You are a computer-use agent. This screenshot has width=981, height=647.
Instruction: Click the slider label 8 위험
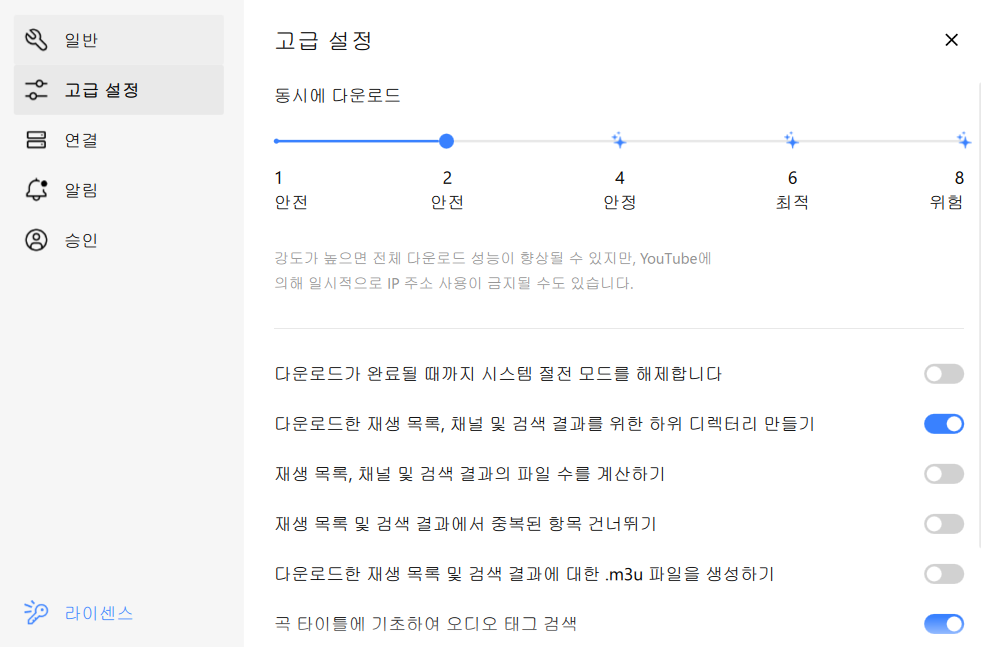pyautogui.click(x=947, y=190)
